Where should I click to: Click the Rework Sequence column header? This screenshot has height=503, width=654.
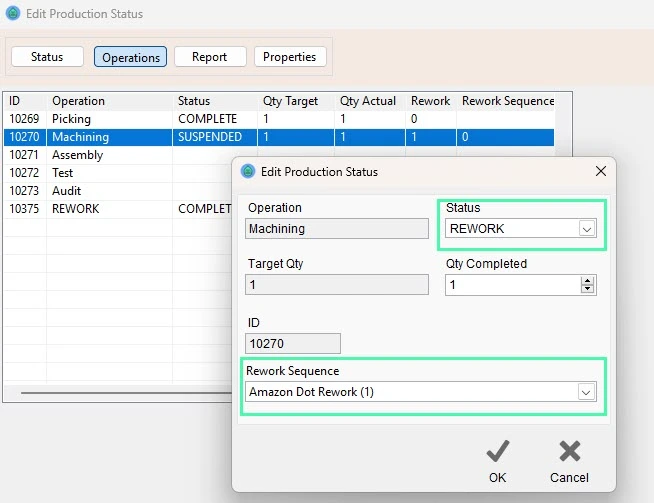click(508, 101)
